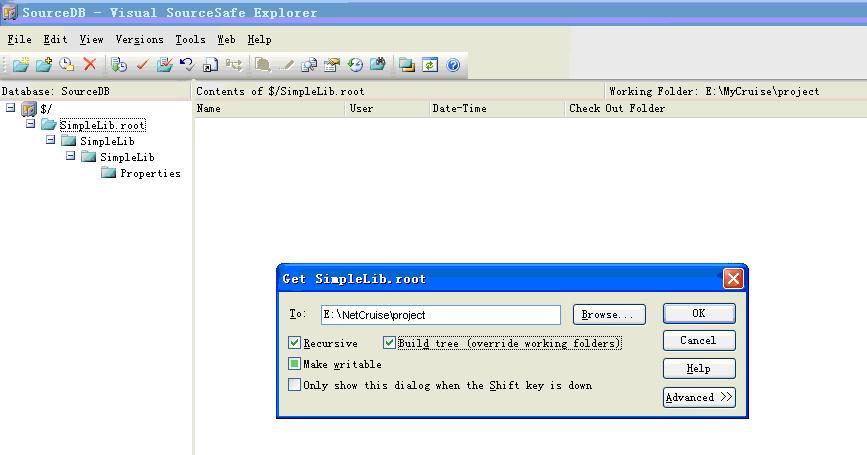
Task: Collapse the $/ root node
Action: click(11, 108)
